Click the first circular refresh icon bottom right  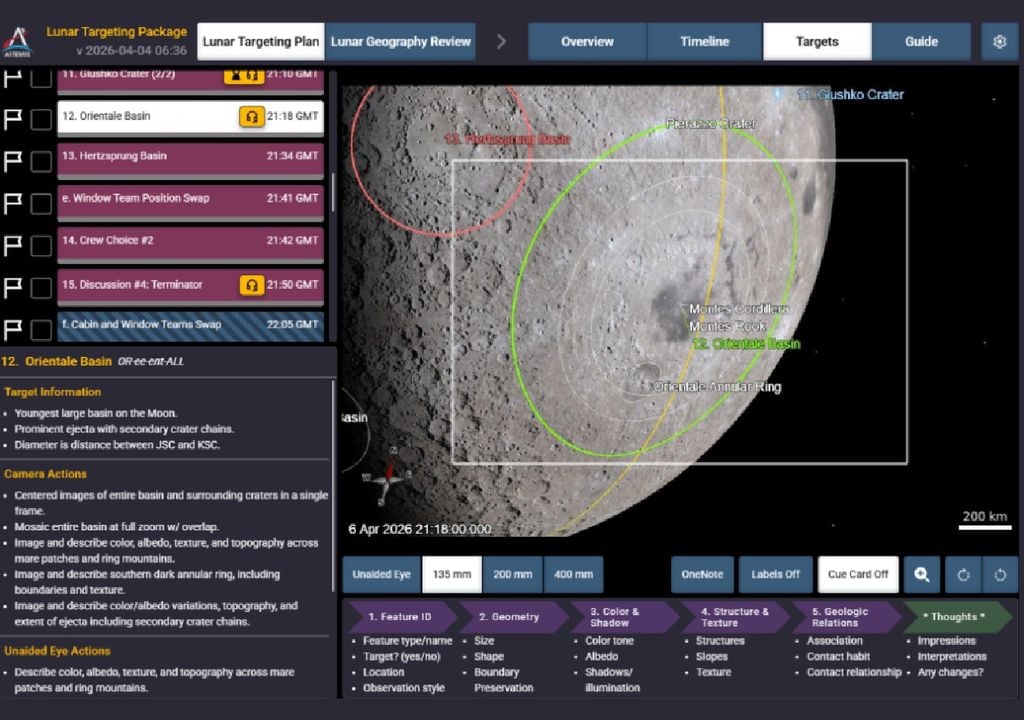962,574
